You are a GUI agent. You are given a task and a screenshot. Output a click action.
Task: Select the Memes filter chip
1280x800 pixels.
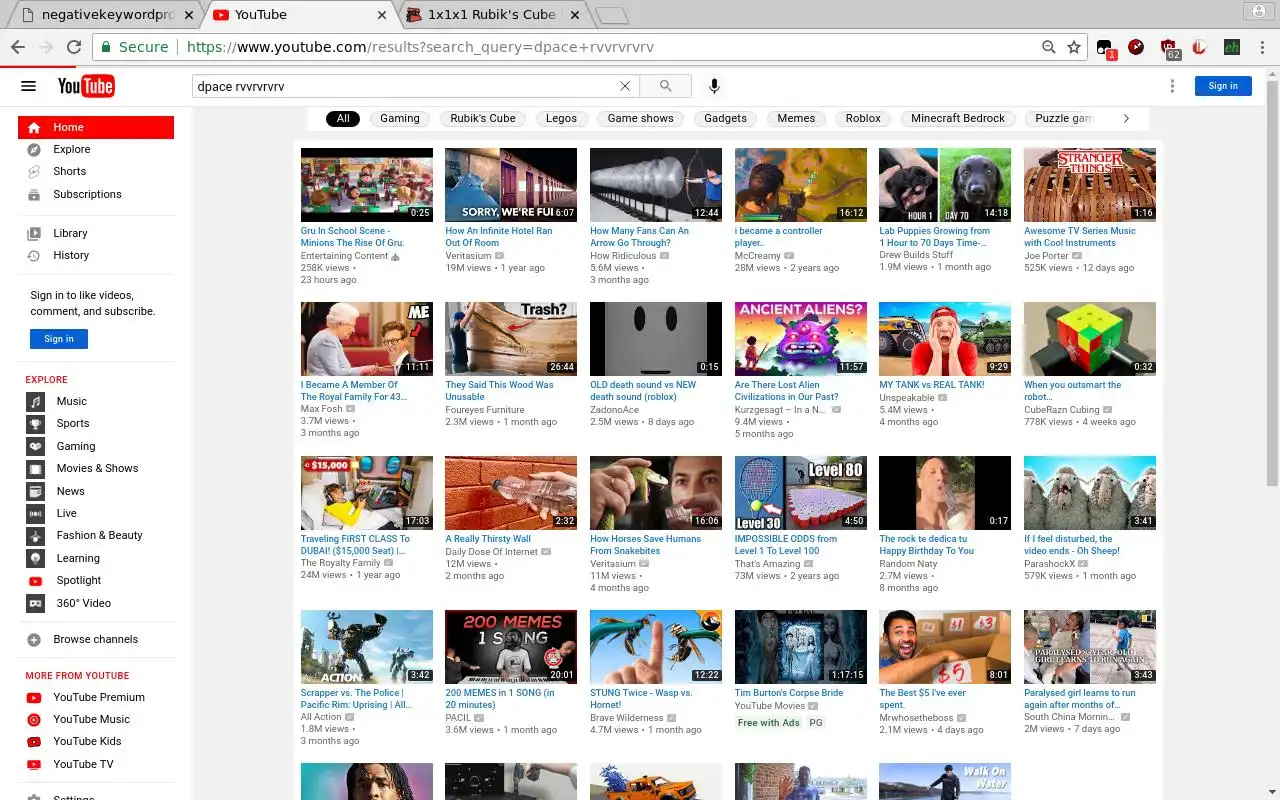click(796, 118)
